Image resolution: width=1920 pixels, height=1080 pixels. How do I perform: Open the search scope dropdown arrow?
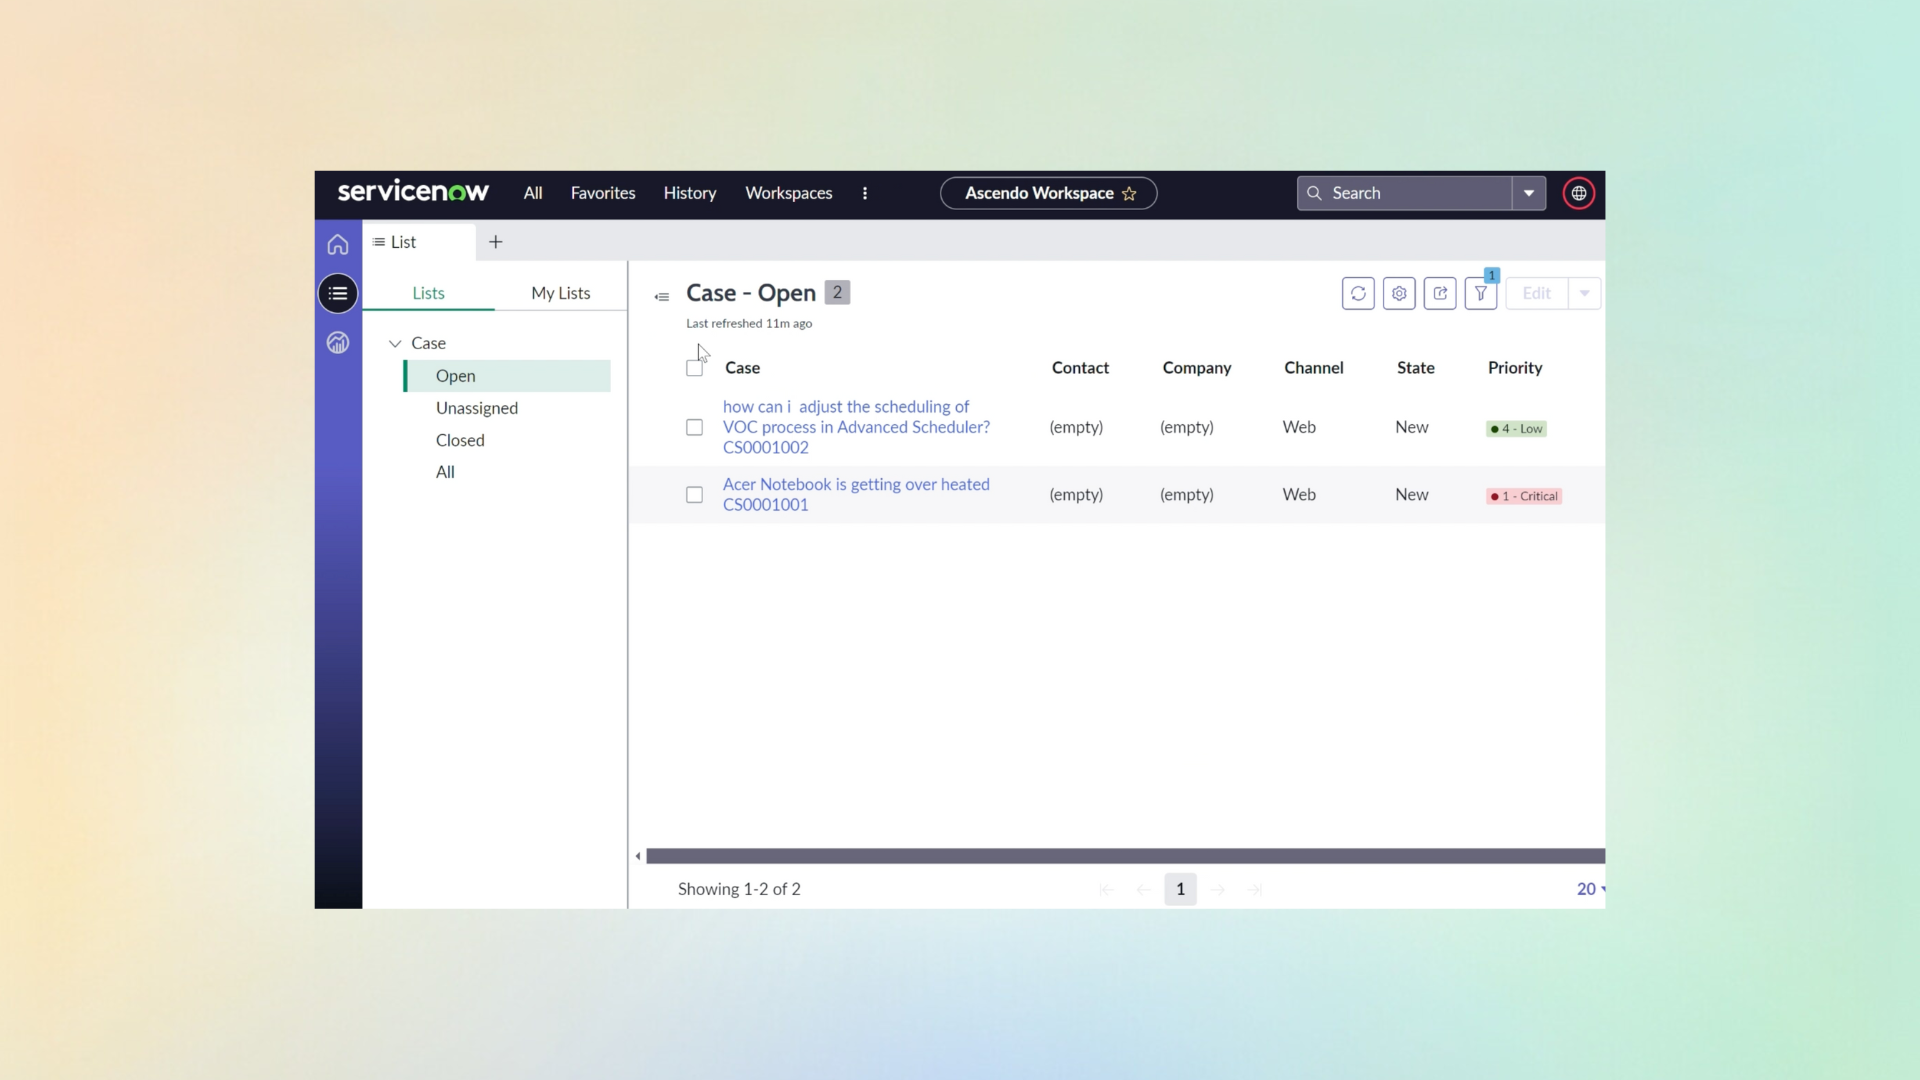1529,193
